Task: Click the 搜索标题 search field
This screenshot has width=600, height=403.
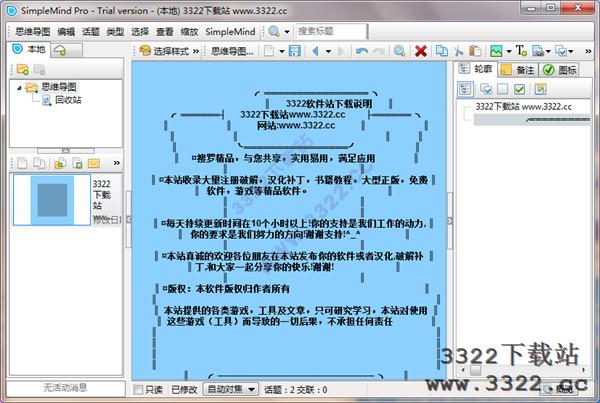Action: coord(331,31)
